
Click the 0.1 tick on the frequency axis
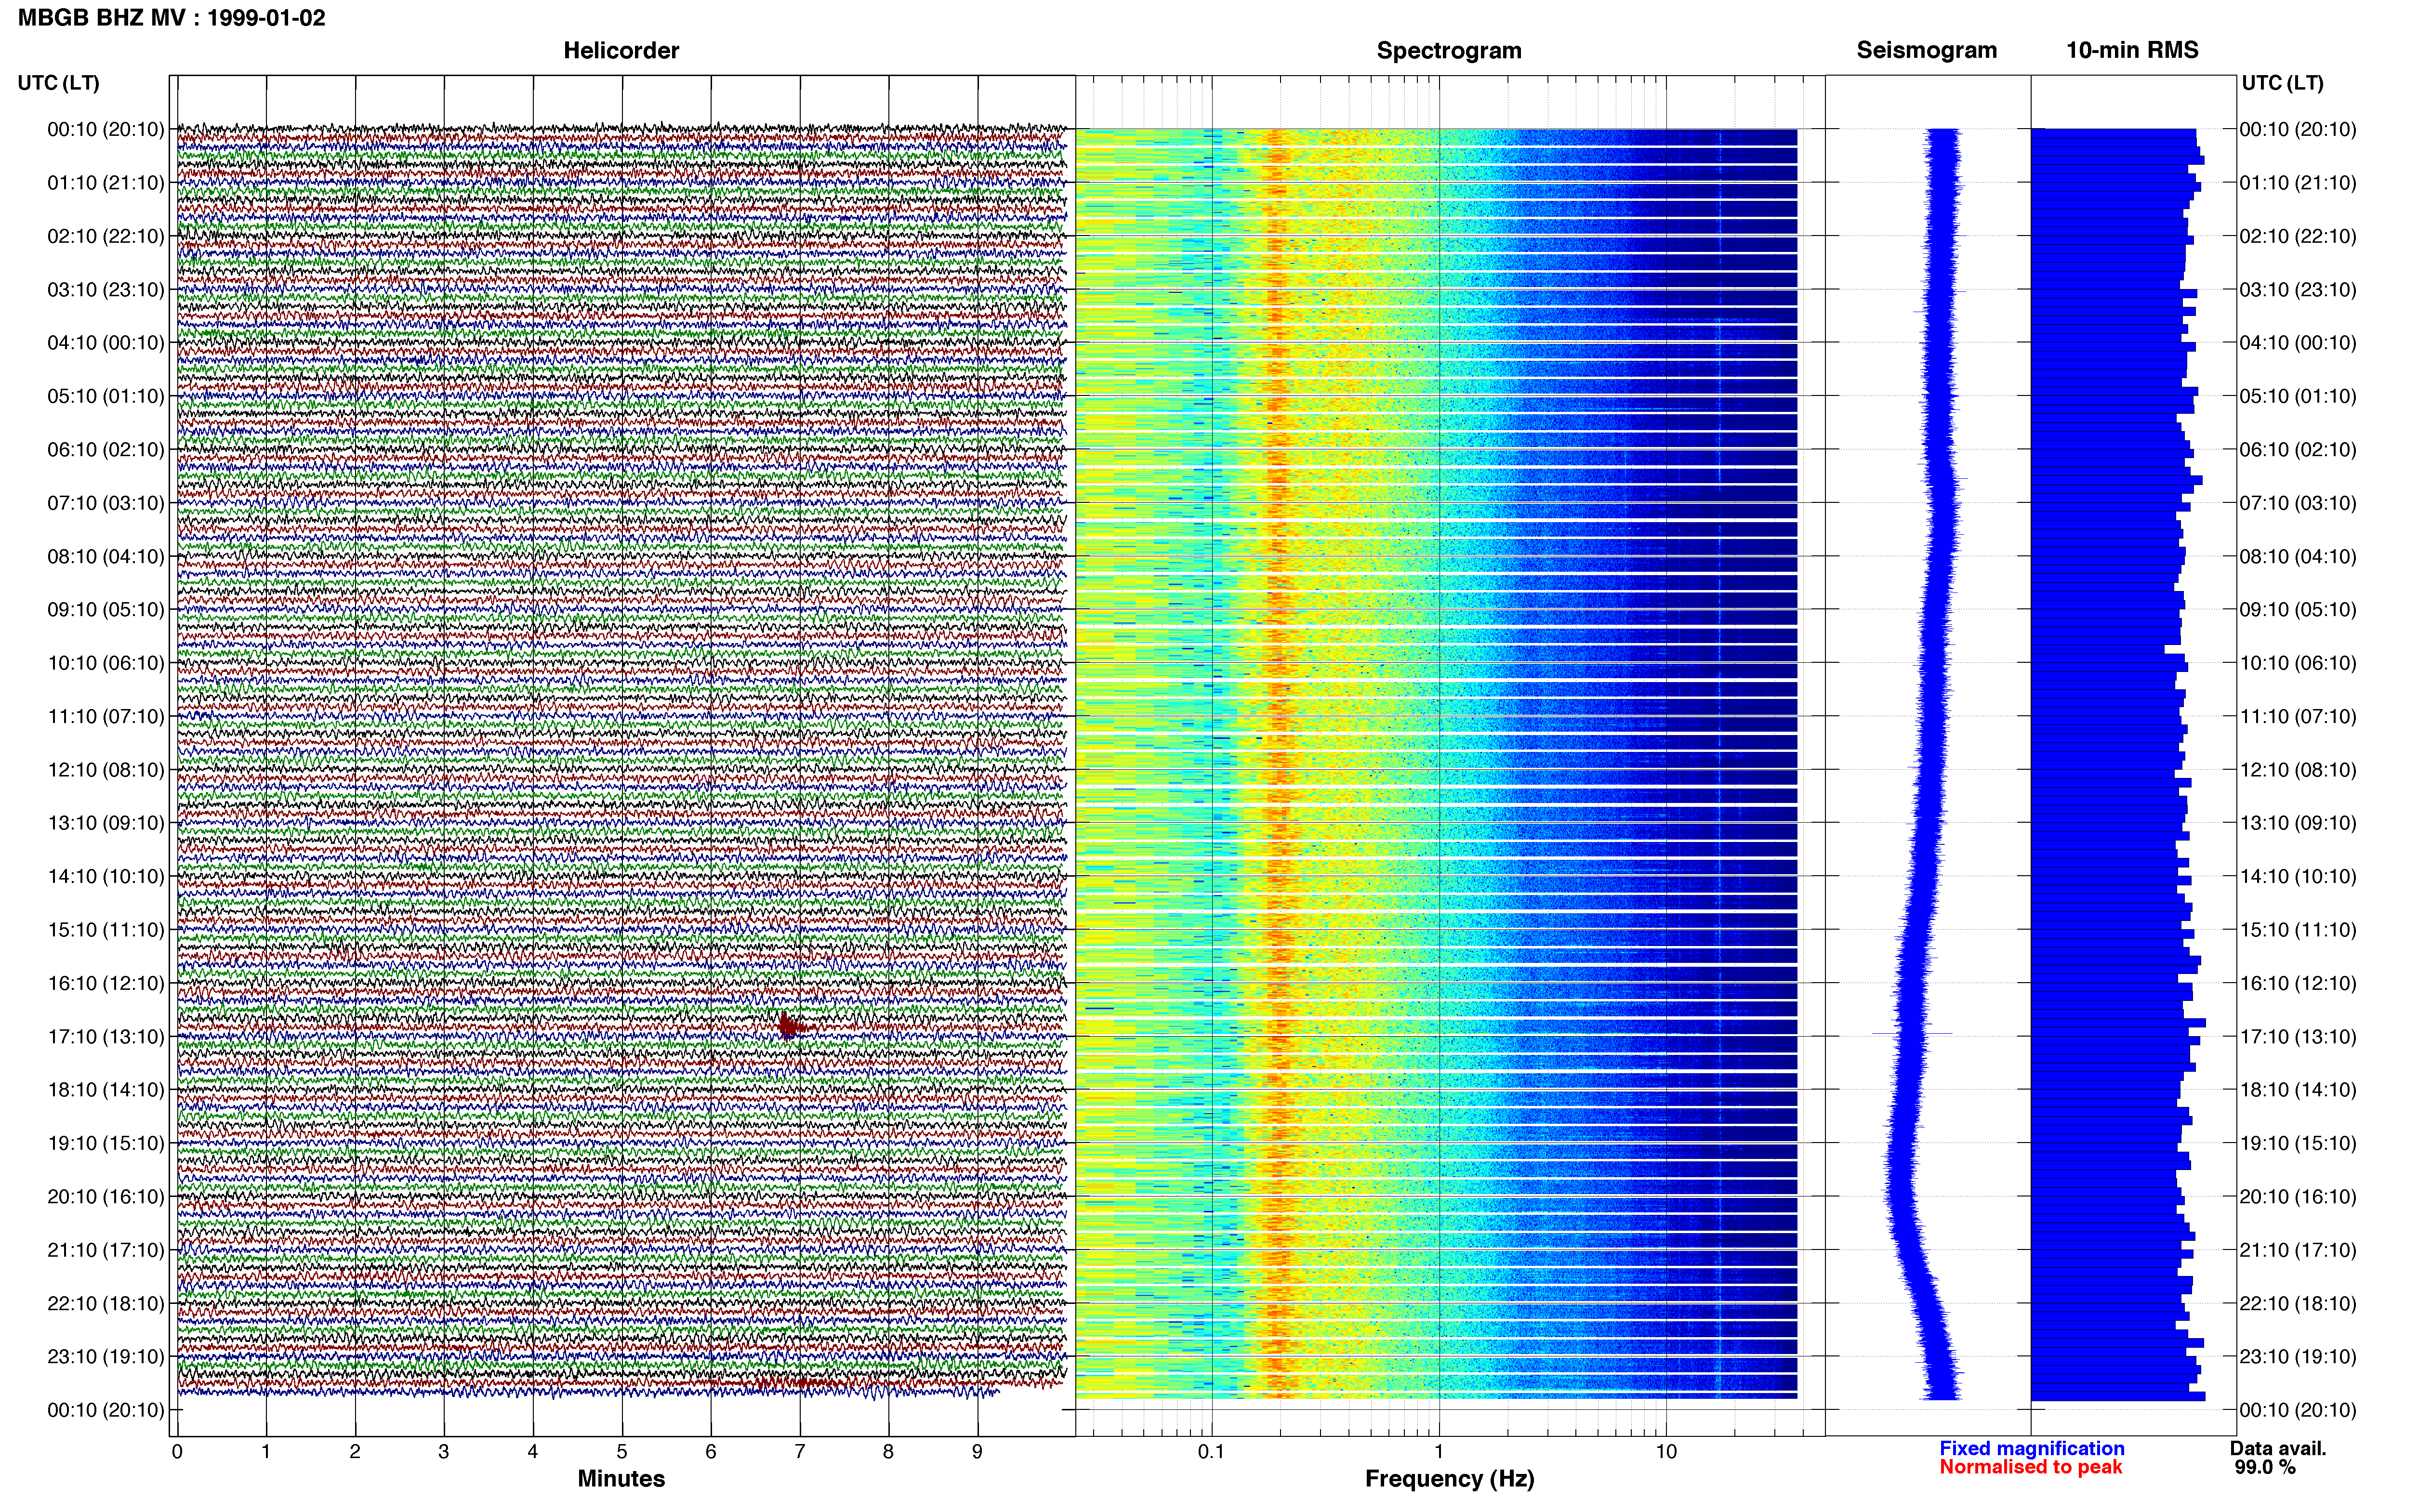1211,1452
